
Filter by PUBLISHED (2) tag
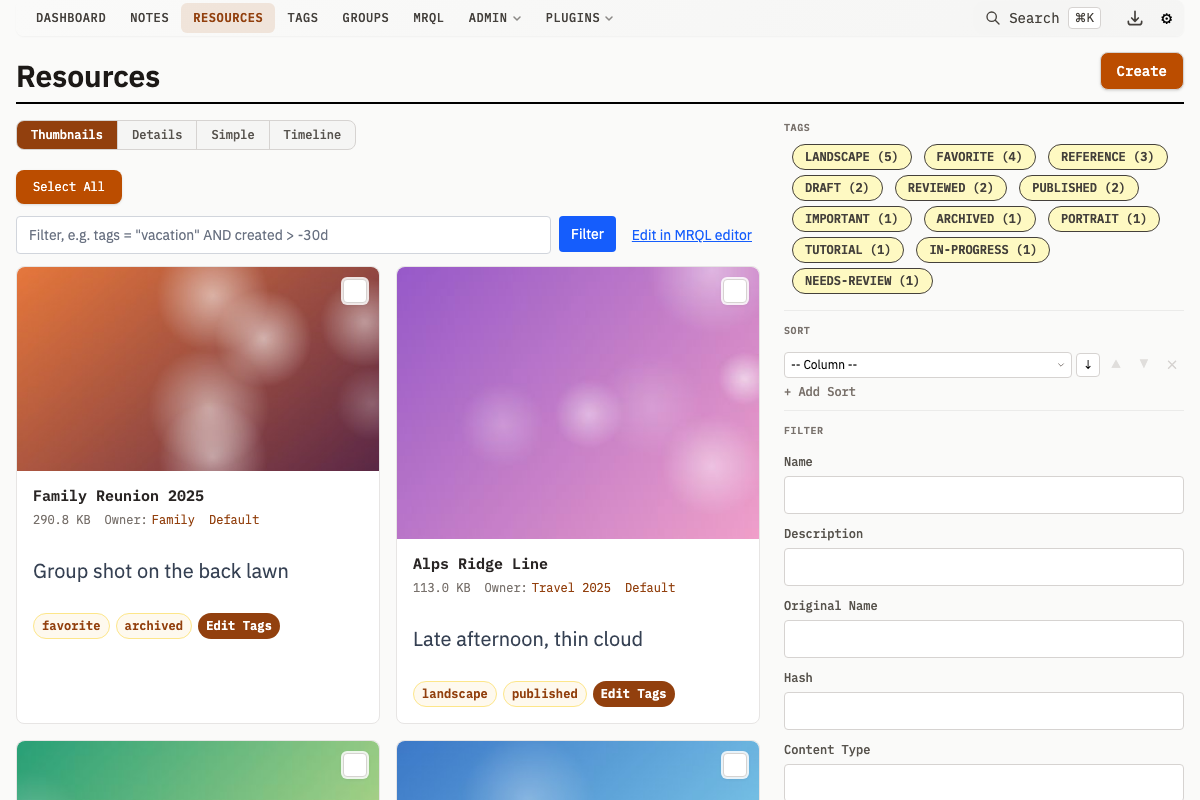[x=1079, y=188]
